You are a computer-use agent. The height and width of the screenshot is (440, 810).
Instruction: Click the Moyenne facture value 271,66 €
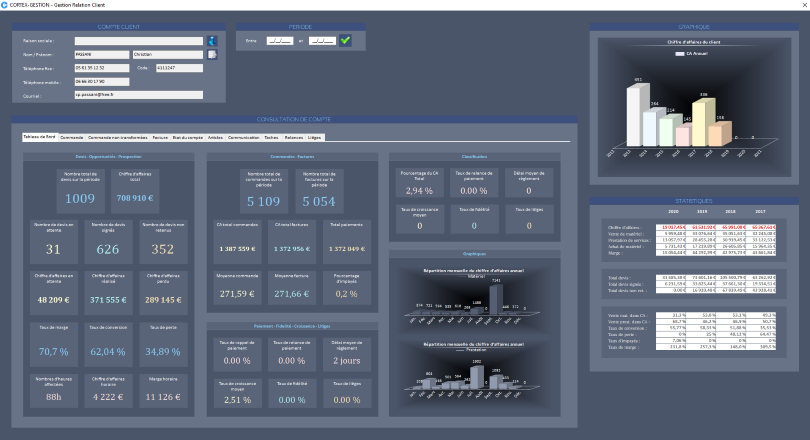pyautogui.click(x=292, y=294)
